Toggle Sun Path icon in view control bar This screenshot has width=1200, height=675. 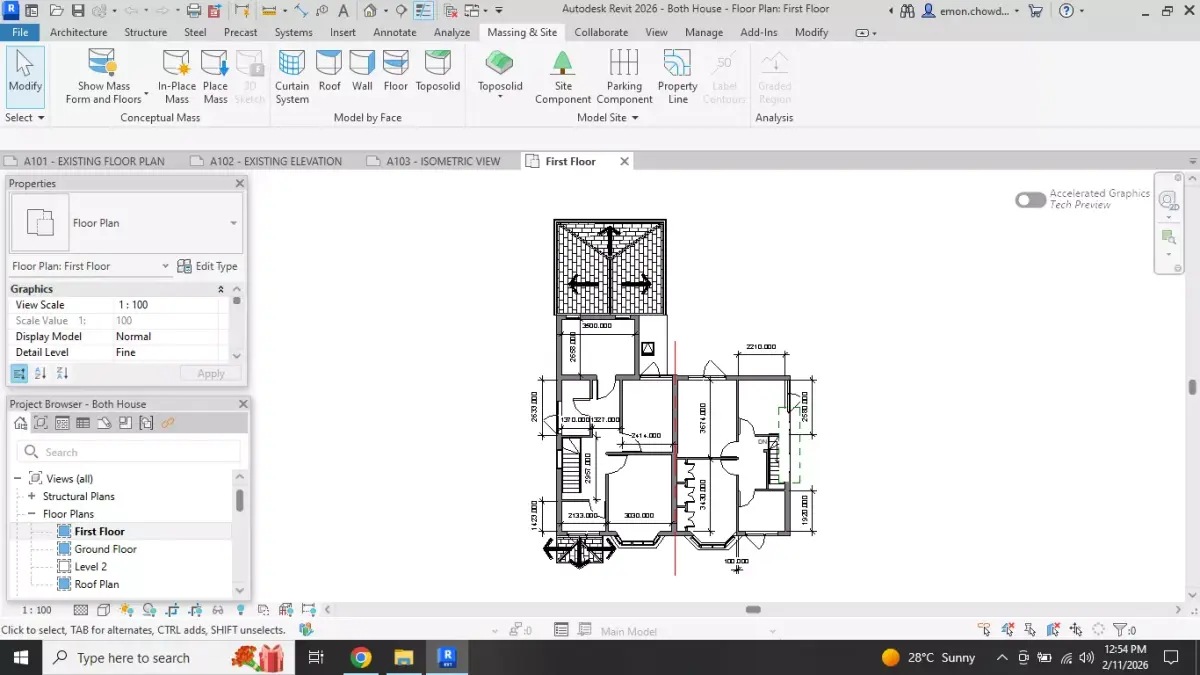(126, 610)
